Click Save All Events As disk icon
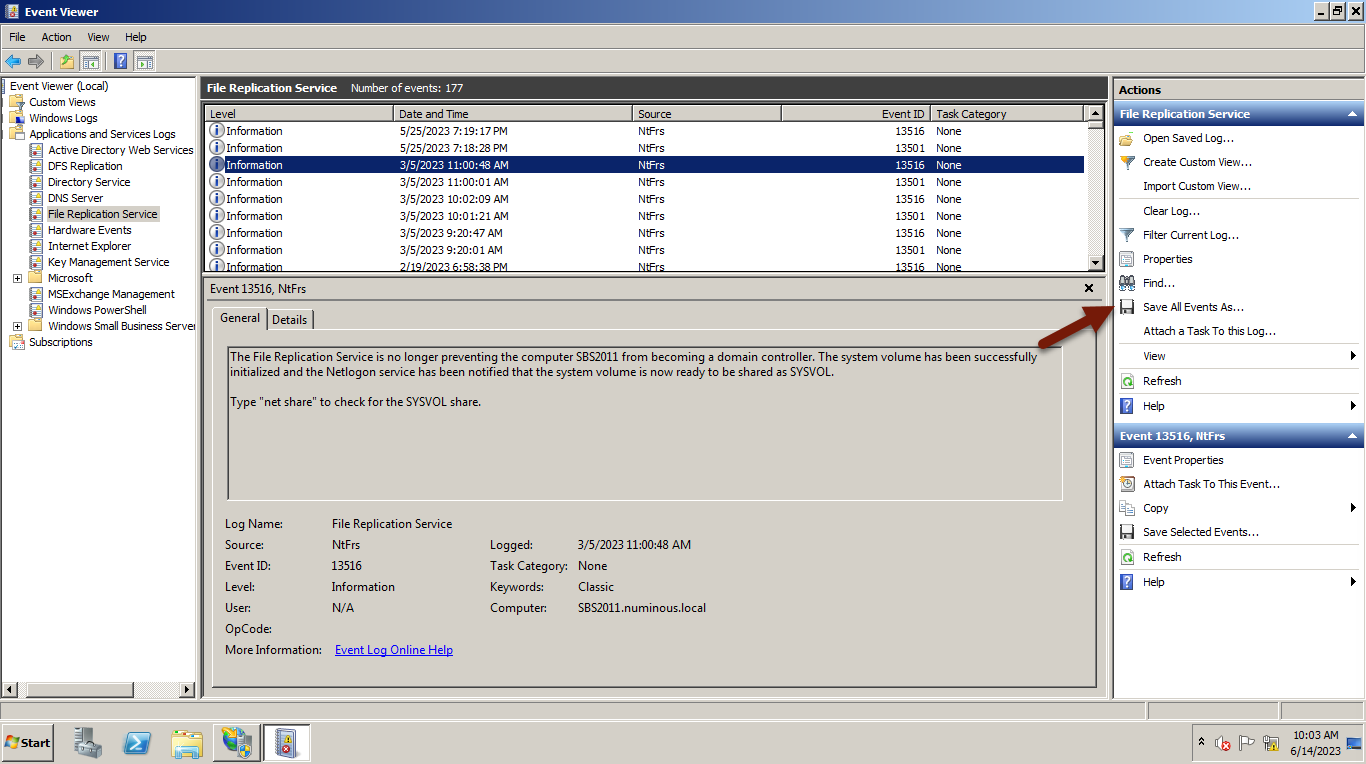Viewport: 1366px width, 764px height. click(x=1127, y=307)
